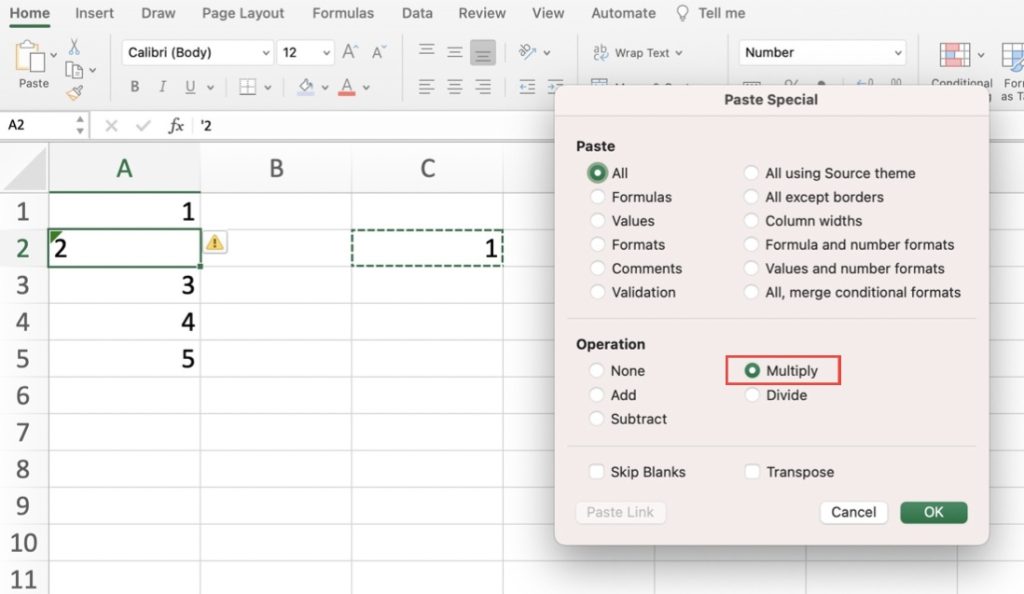Viewport: 1024px width, 594px height.
Task: Expand the Wrap Text dropdown arrow
Action: click(679, 53)
